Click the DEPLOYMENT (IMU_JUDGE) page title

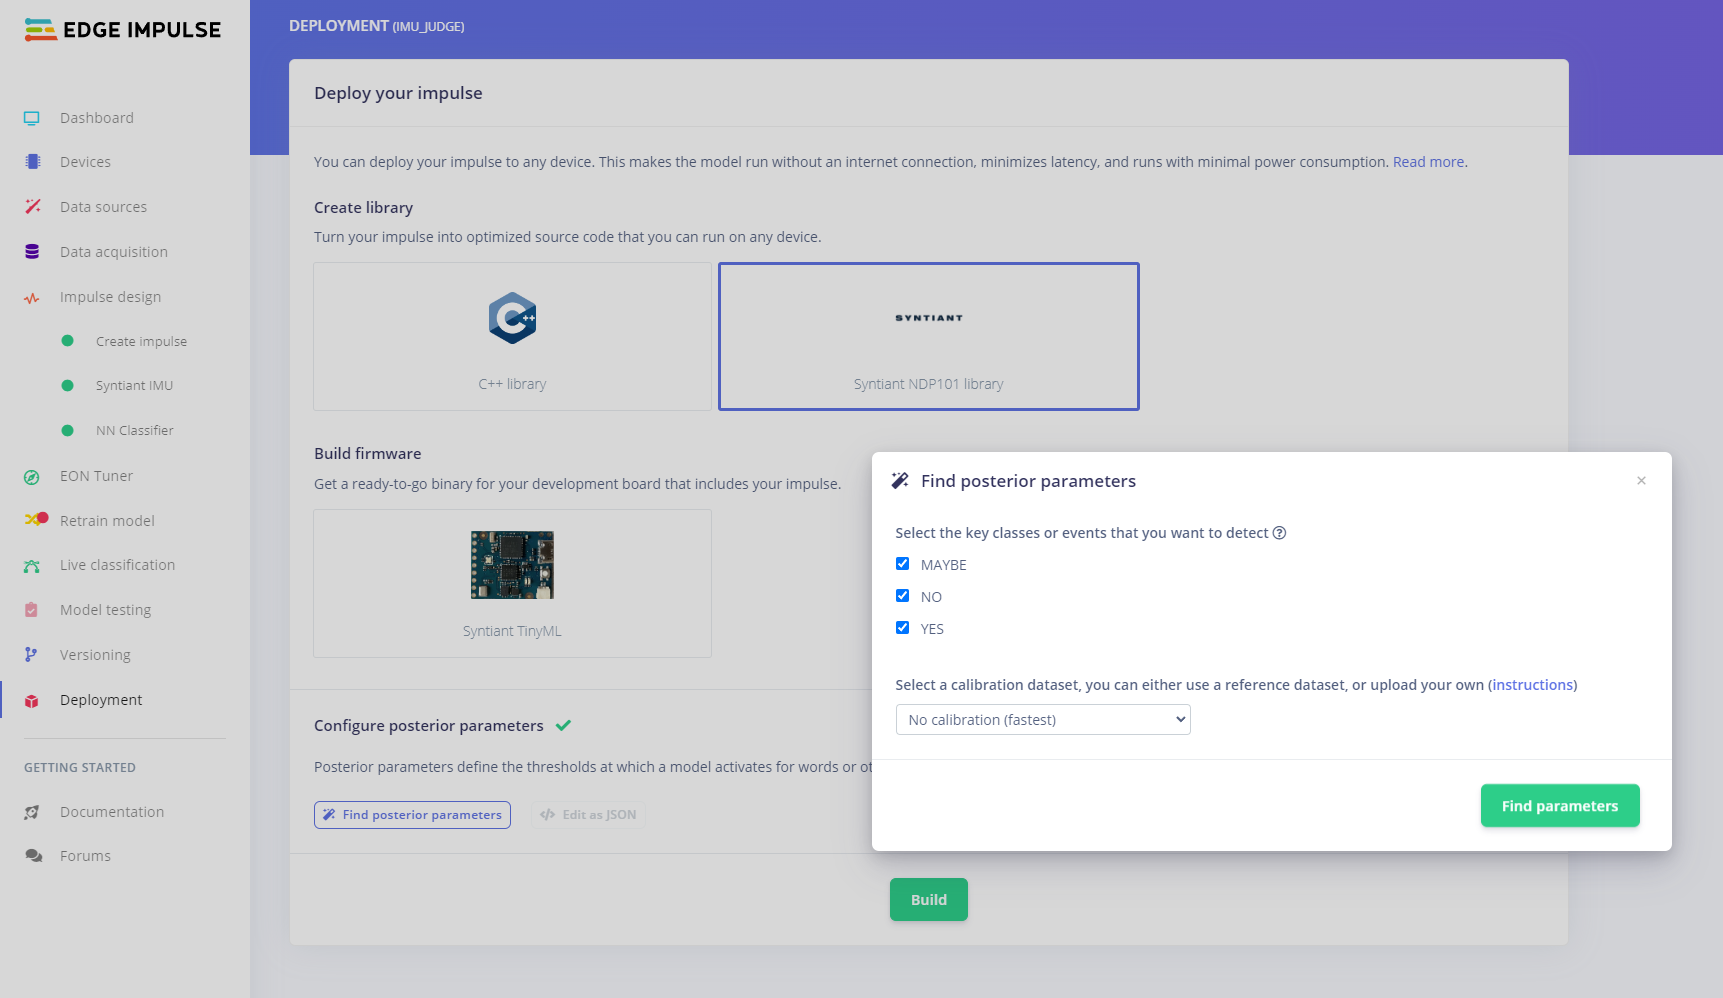(x=377, y=26)
